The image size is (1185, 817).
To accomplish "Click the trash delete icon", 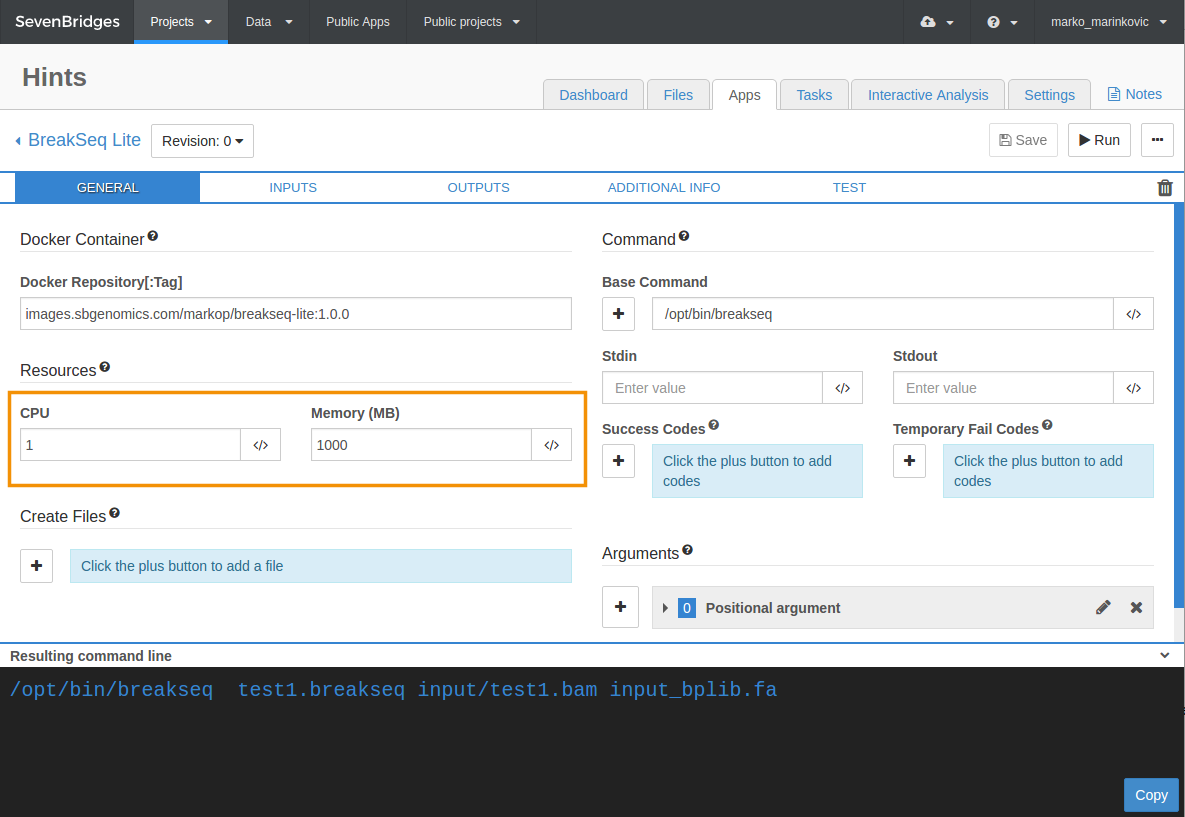I will click(1165, 187).
